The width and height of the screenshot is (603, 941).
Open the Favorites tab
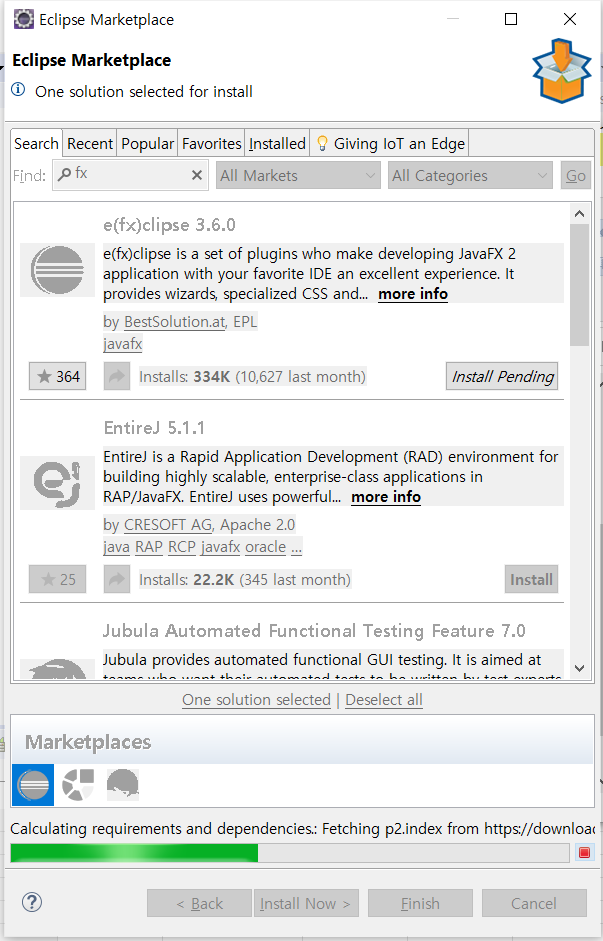point(211,144)
